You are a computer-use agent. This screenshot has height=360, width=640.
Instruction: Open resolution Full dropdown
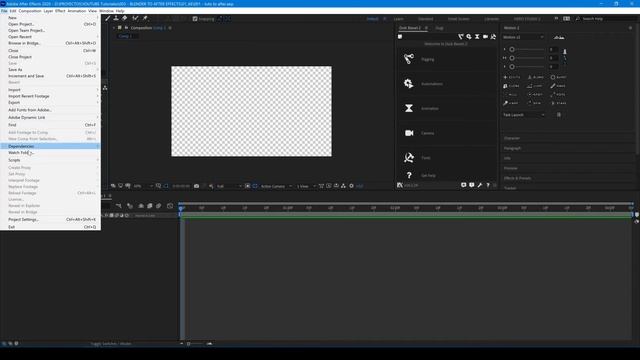[229, 186]
